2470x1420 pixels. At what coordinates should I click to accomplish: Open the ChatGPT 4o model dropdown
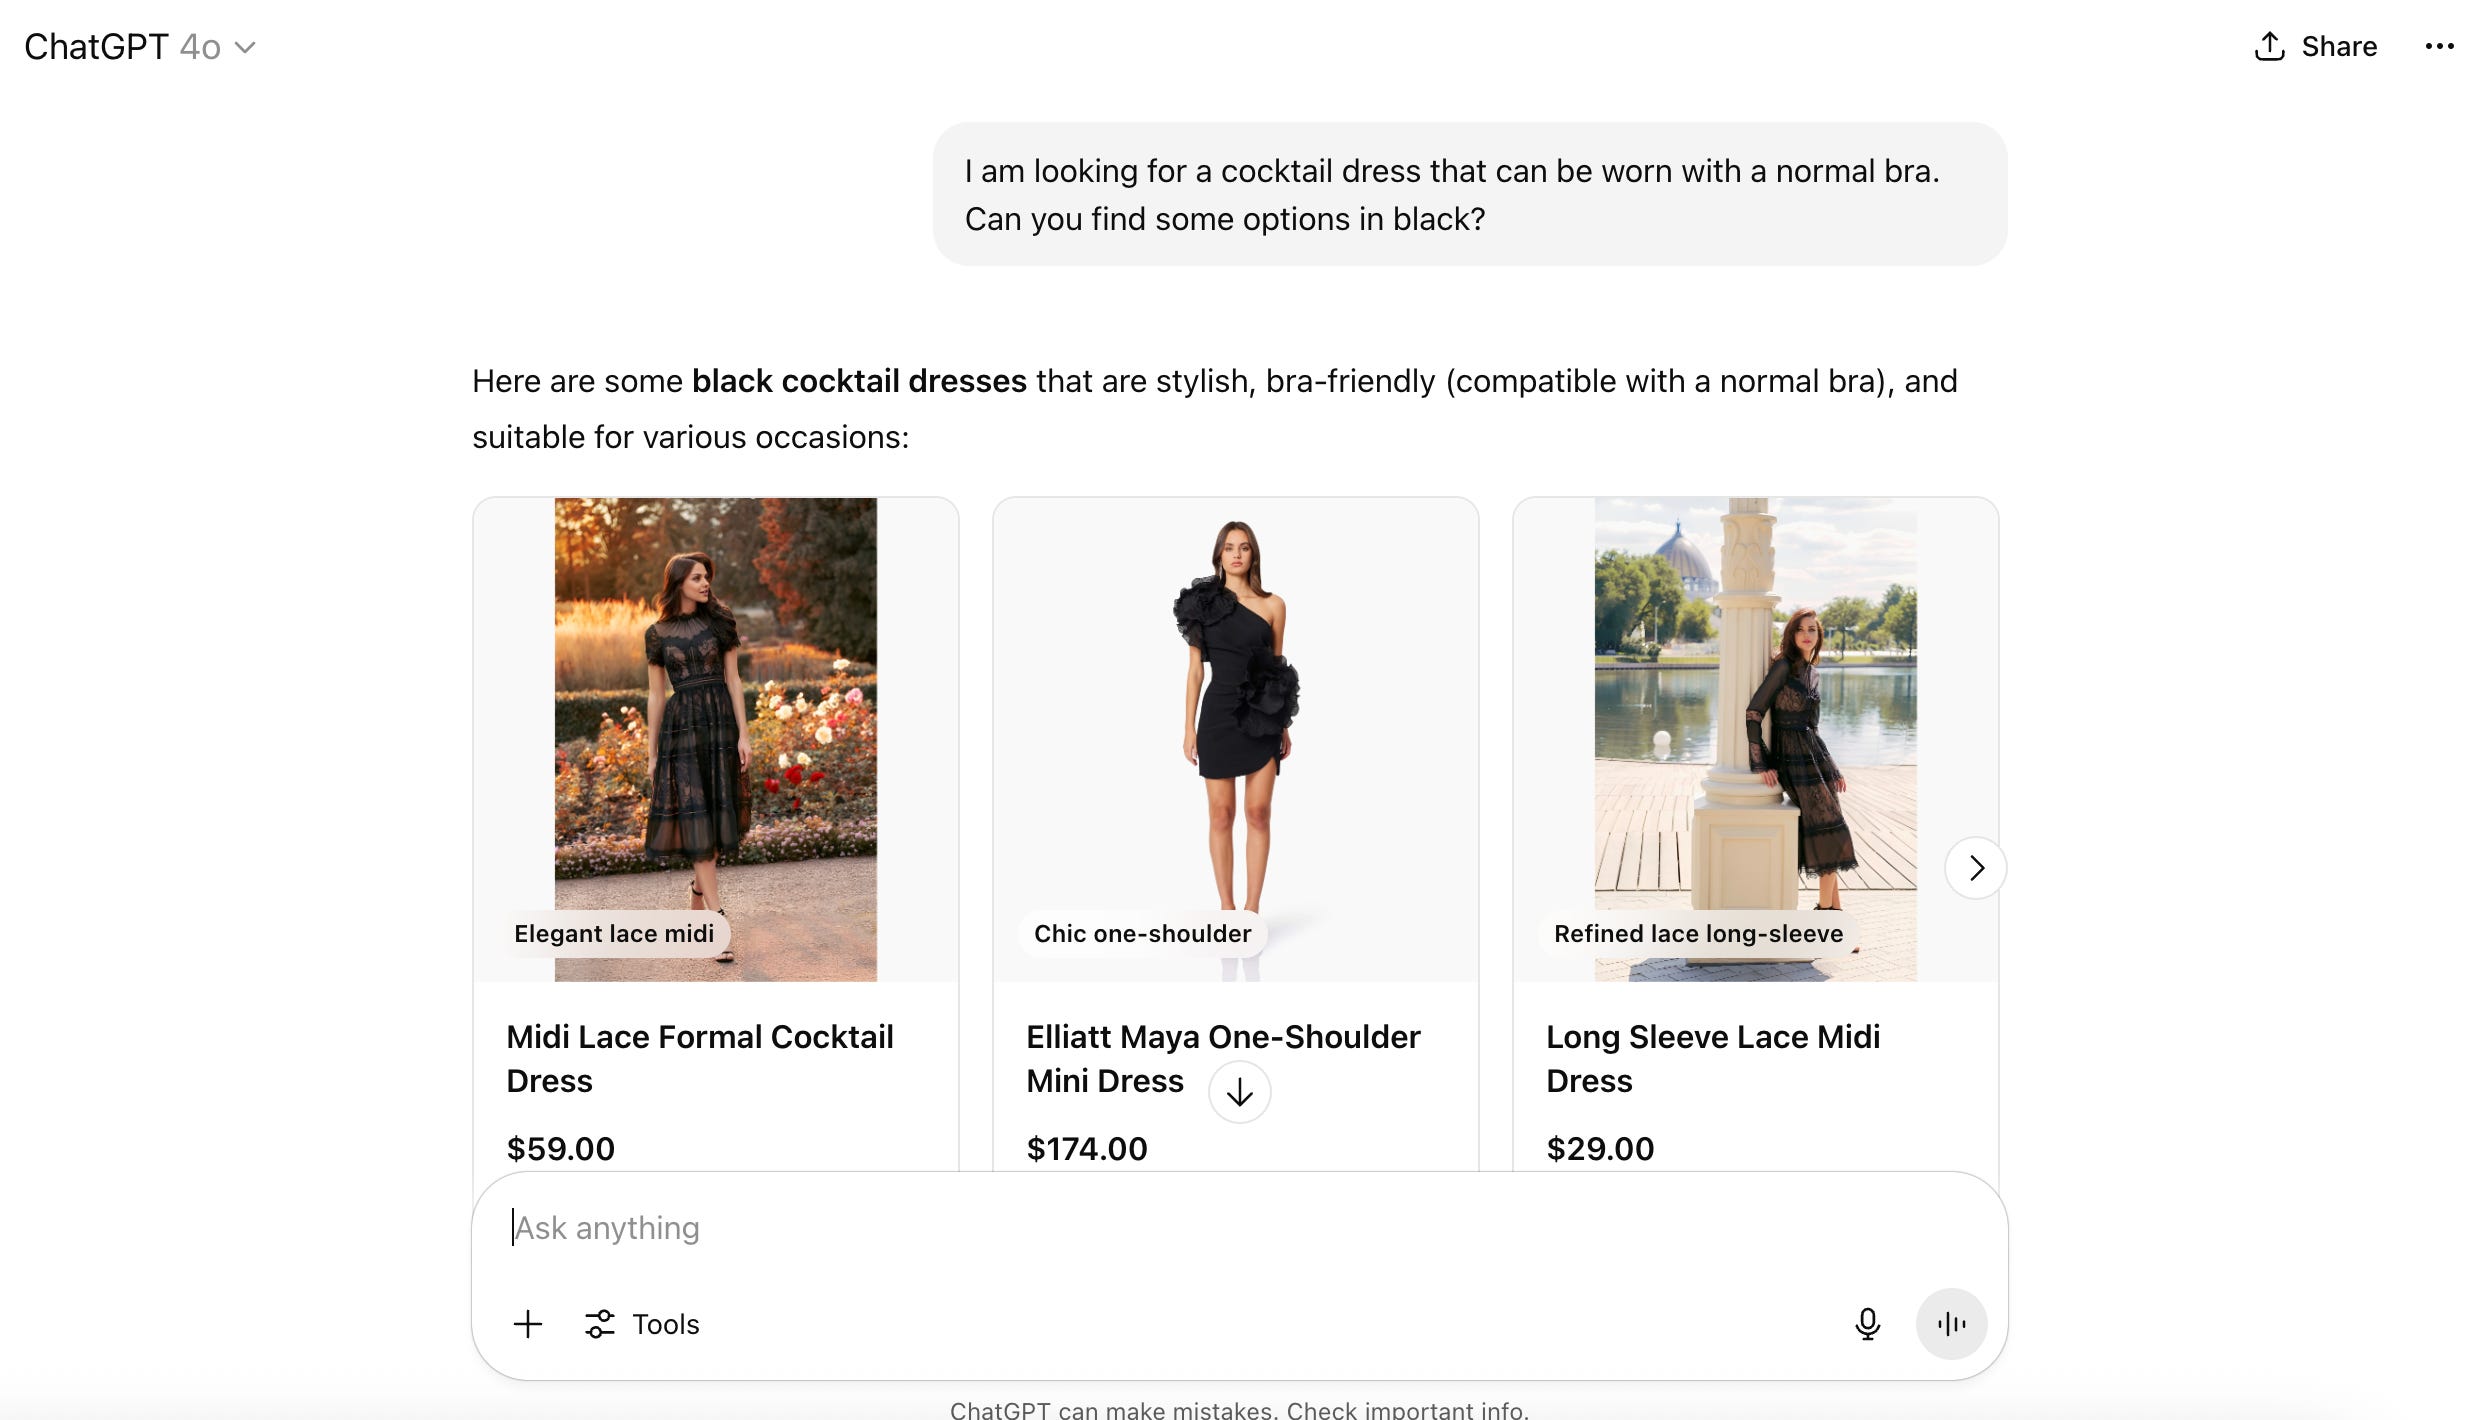pyautogui.click(x=140, y=47)
